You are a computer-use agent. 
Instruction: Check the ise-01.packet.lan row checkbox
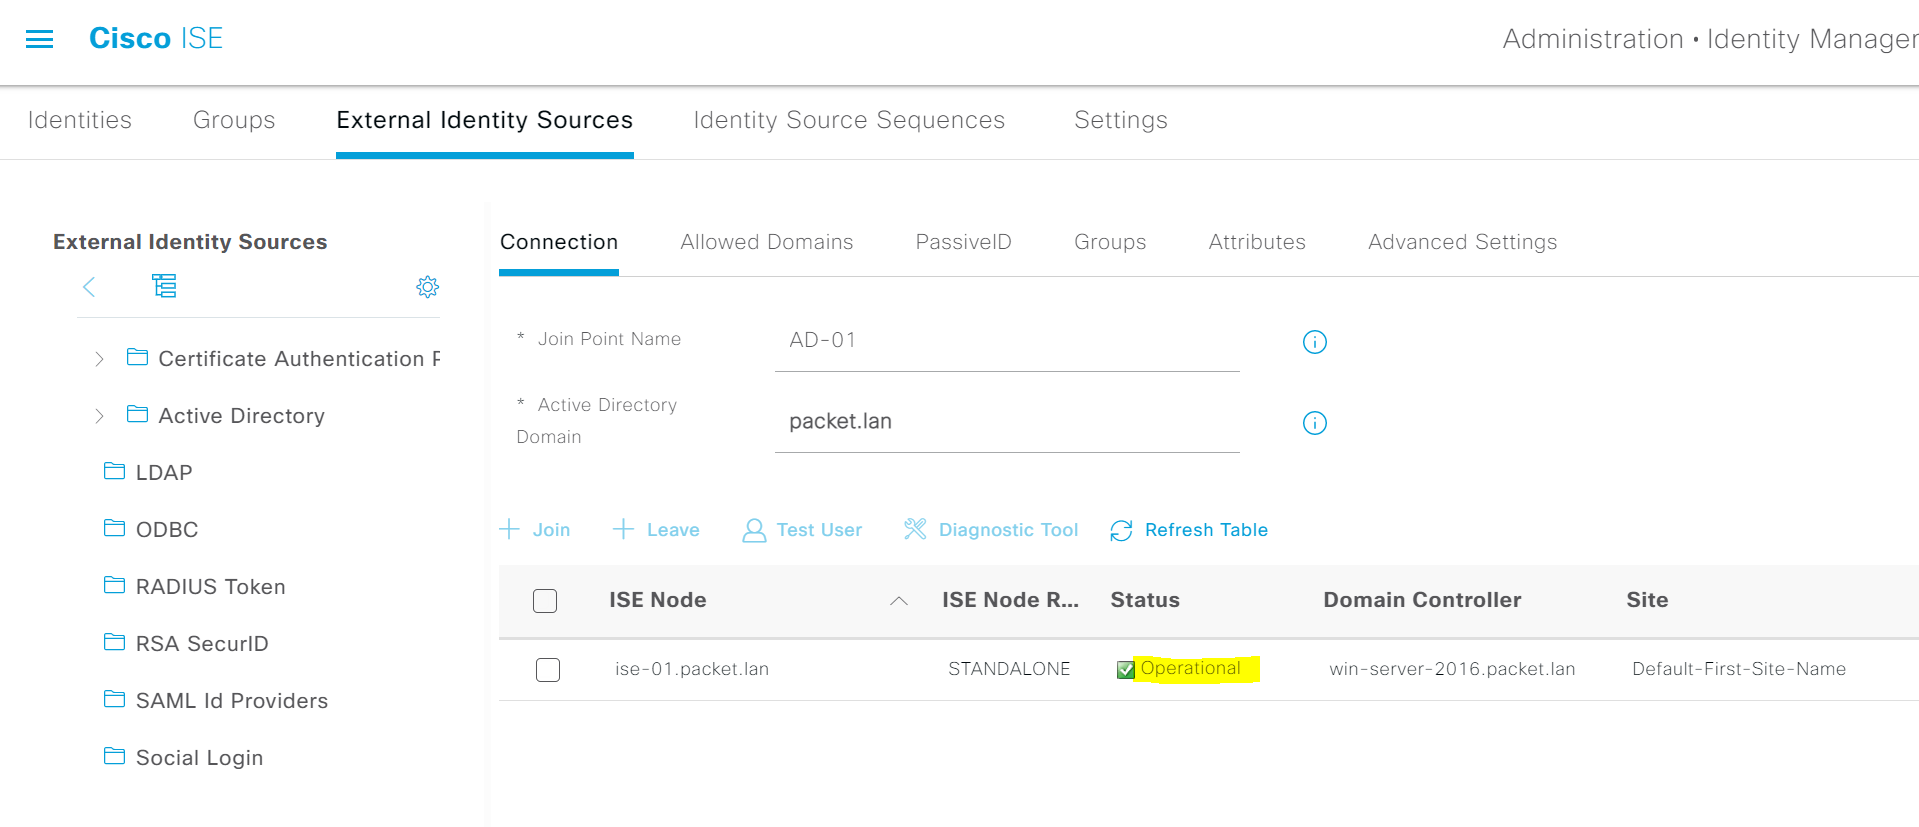coord(548,670)
